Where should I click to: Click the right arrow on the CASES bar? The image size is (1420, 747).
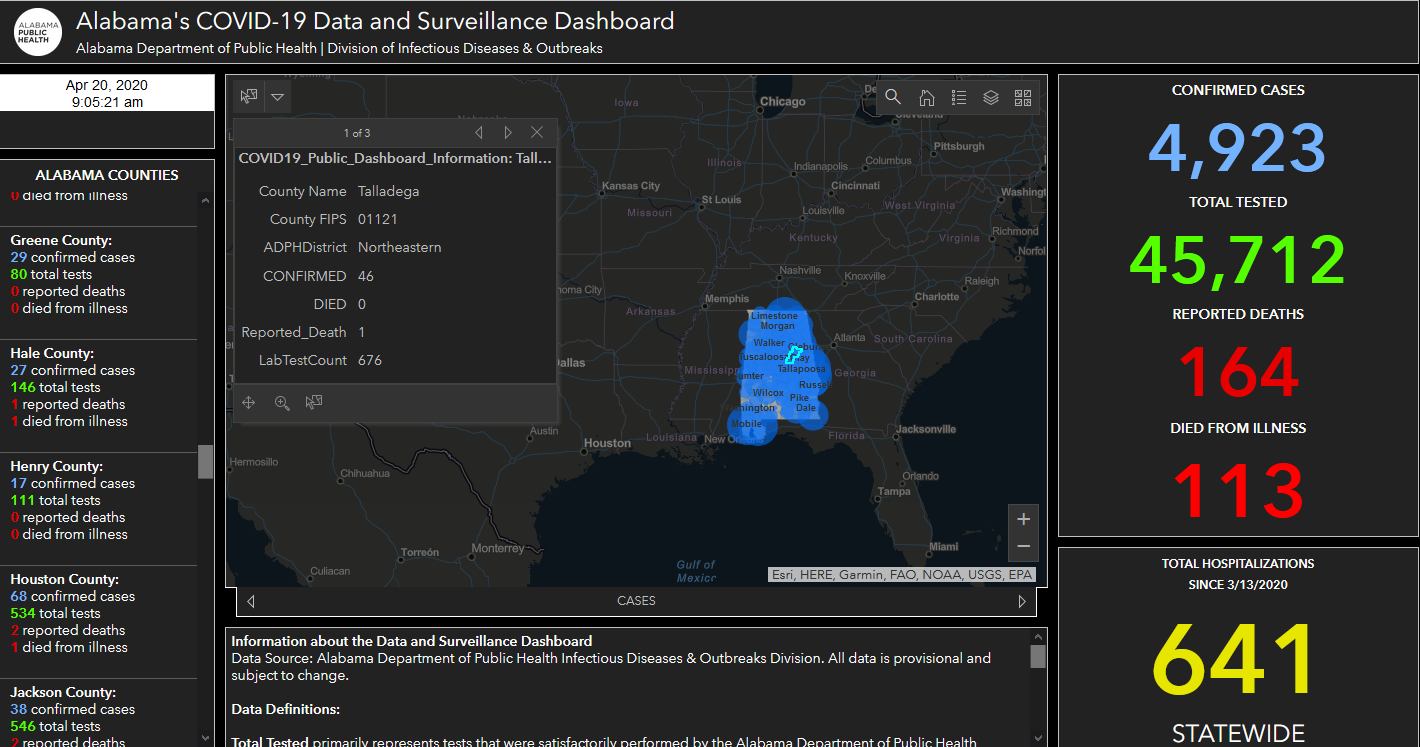pyautogui.click(x=1021, y=600)
